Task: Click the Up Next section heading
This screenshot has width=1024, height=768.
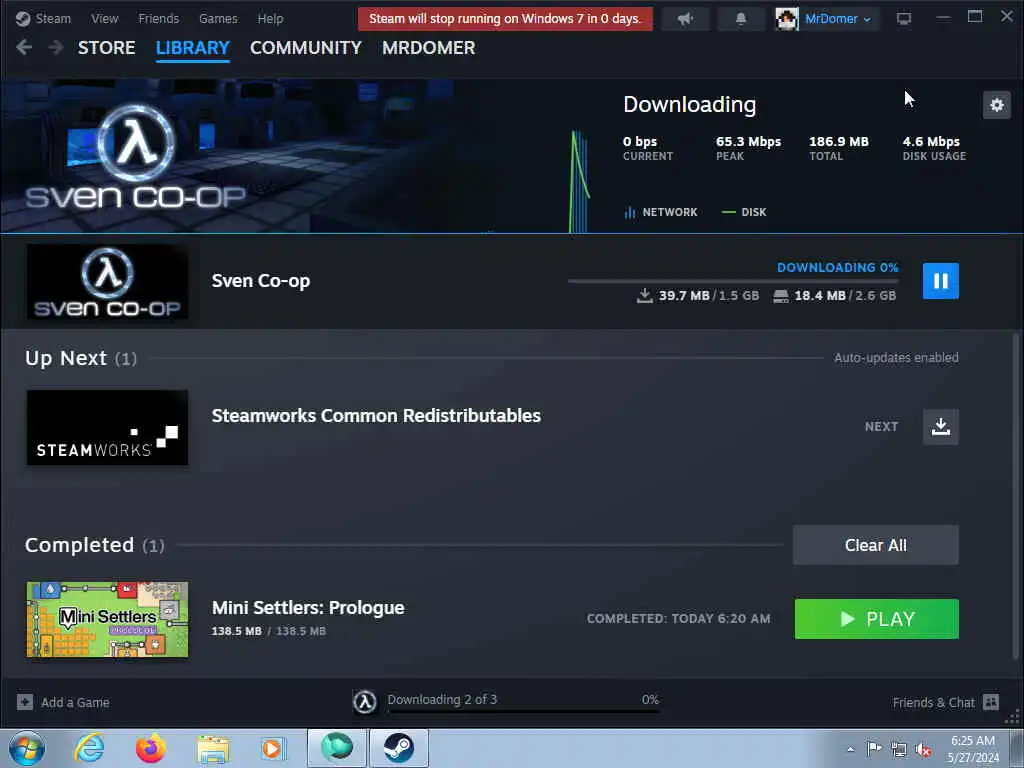Action: coord(66,358)
